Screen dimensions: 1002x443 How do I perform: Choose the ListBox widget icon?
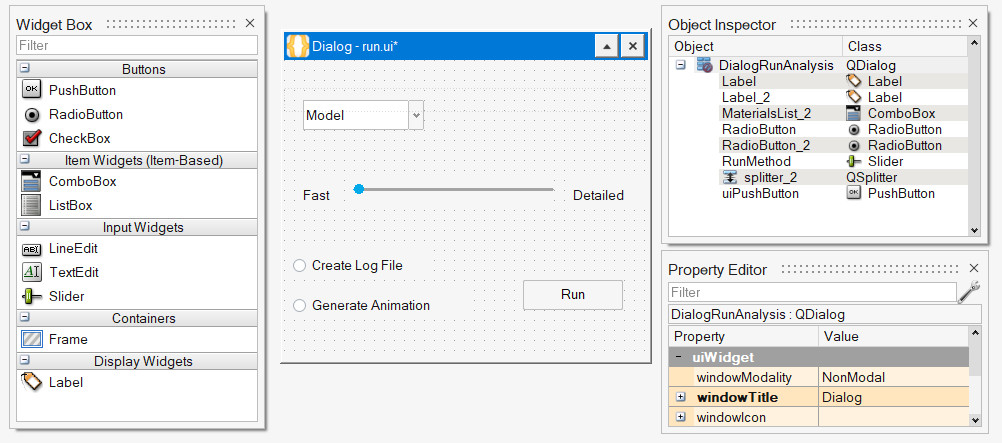pos(31,205)
